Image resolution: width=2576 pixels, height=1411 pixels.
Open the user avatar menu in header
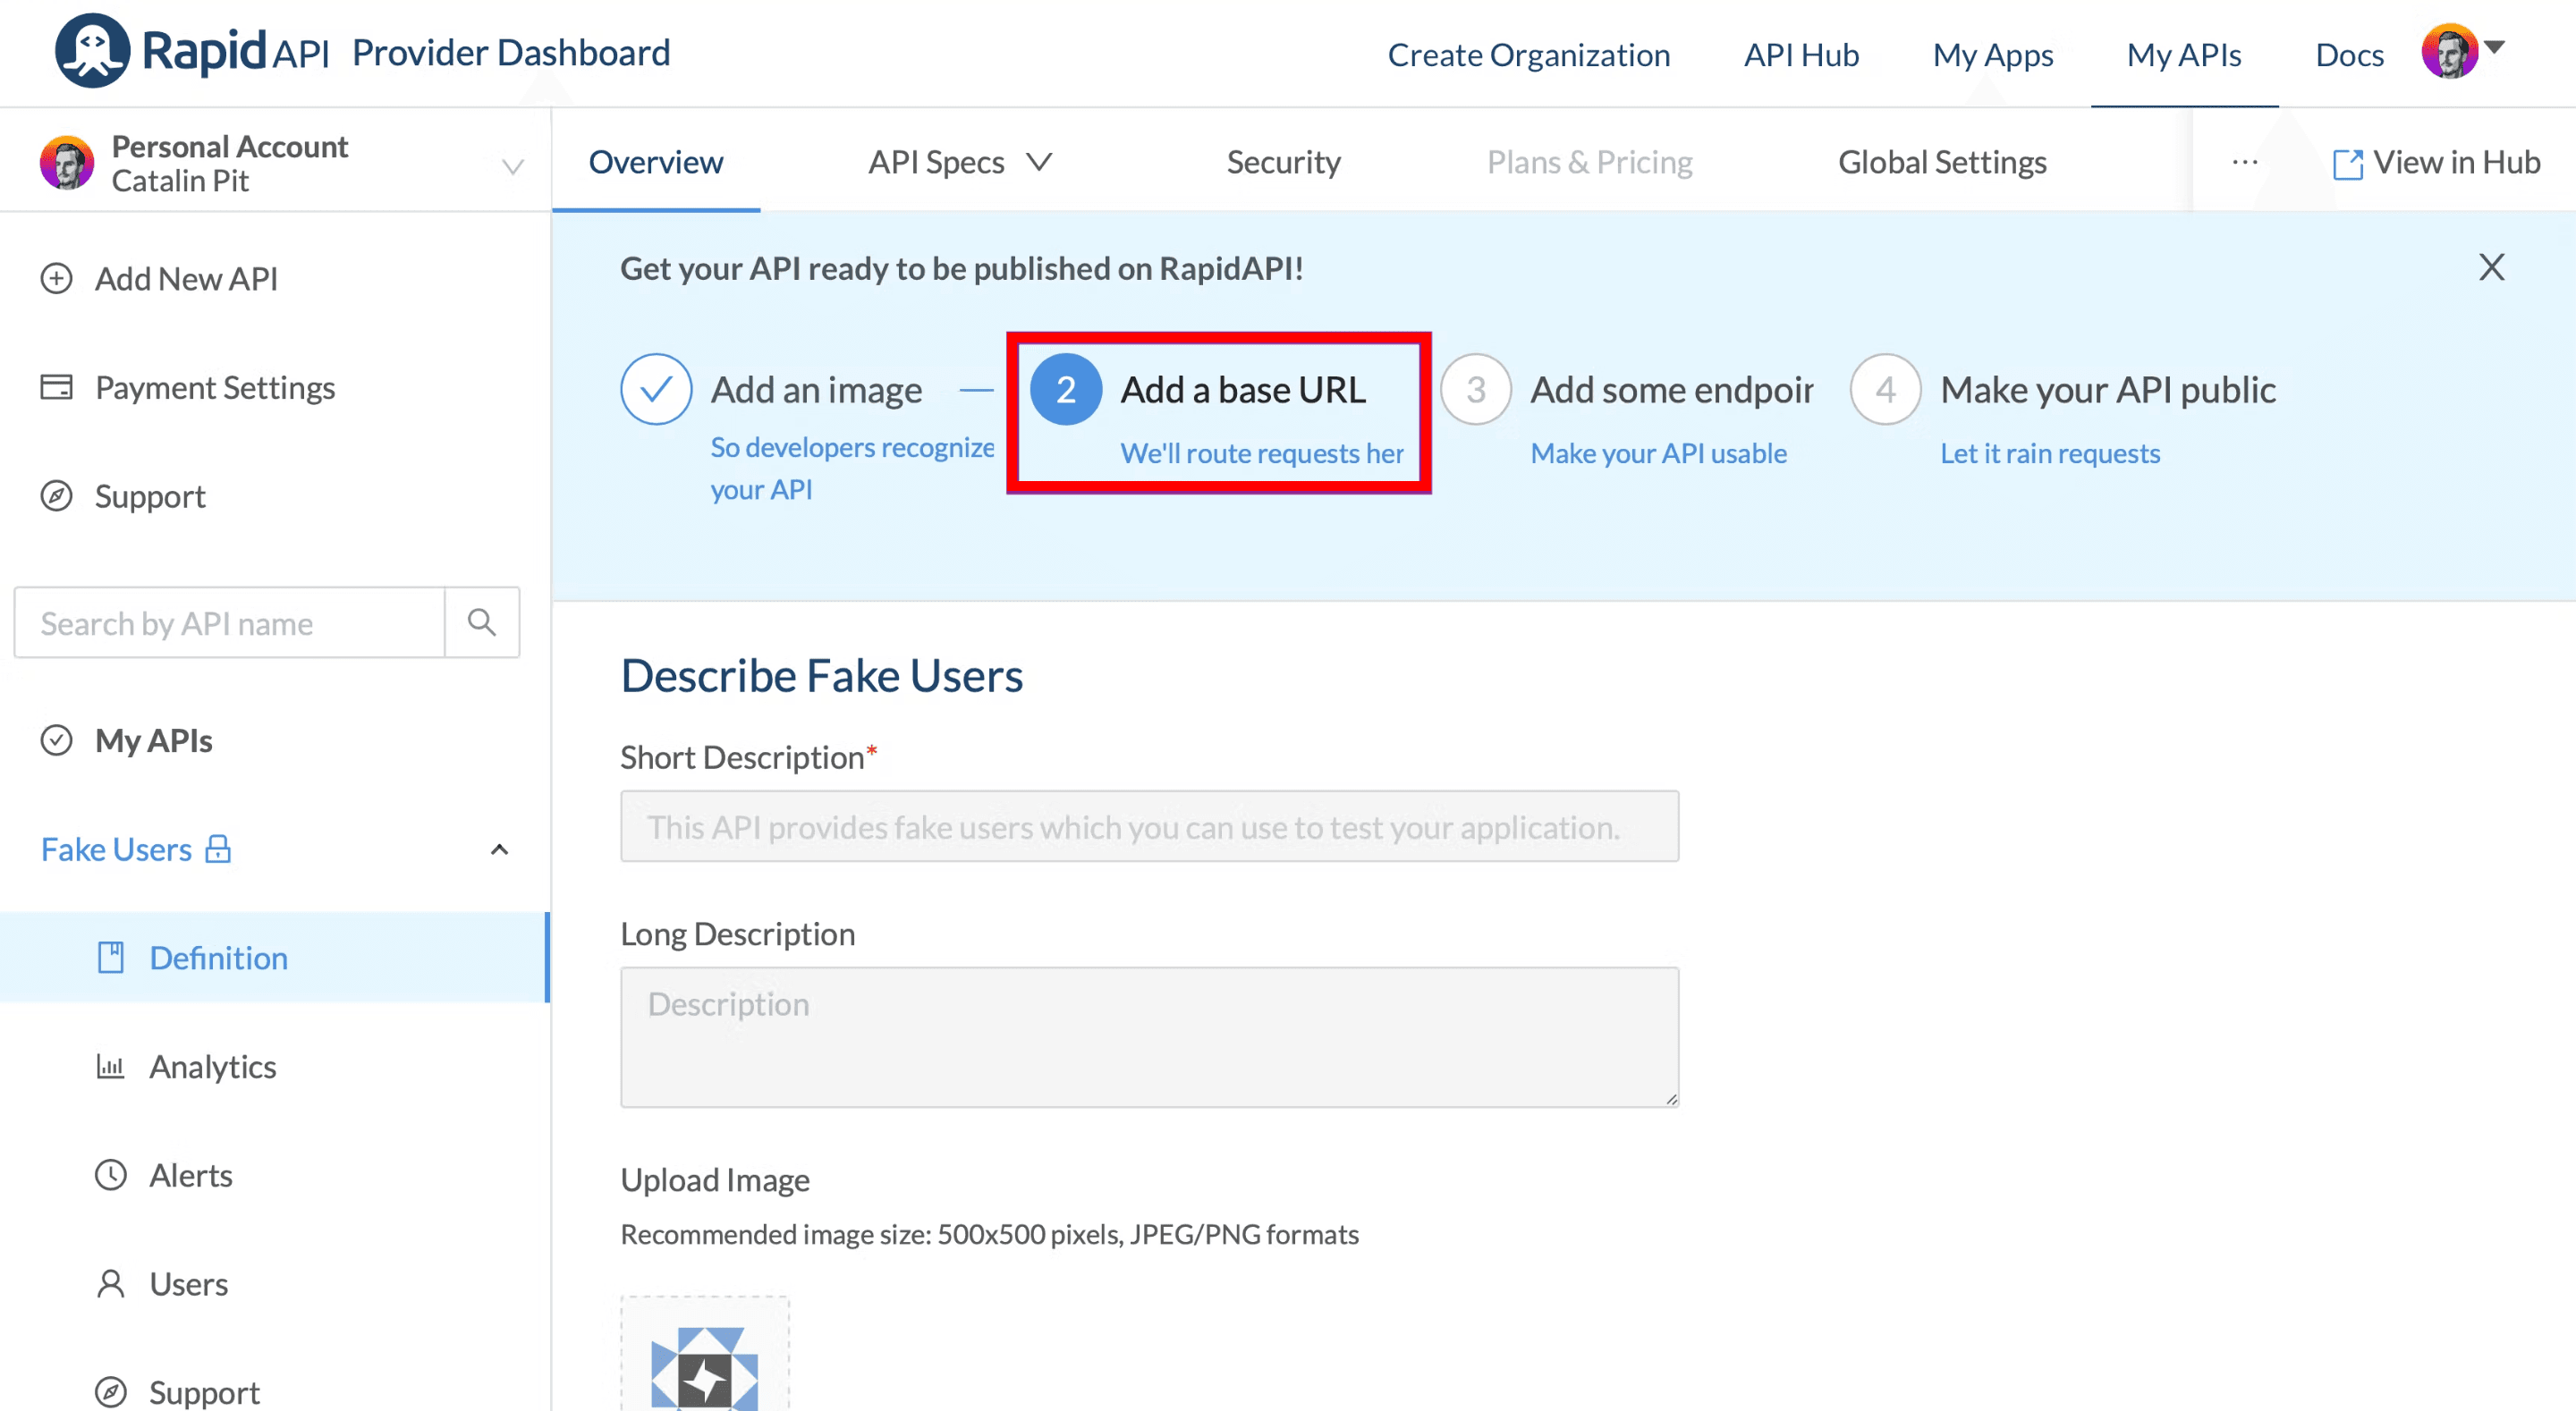2449,51
